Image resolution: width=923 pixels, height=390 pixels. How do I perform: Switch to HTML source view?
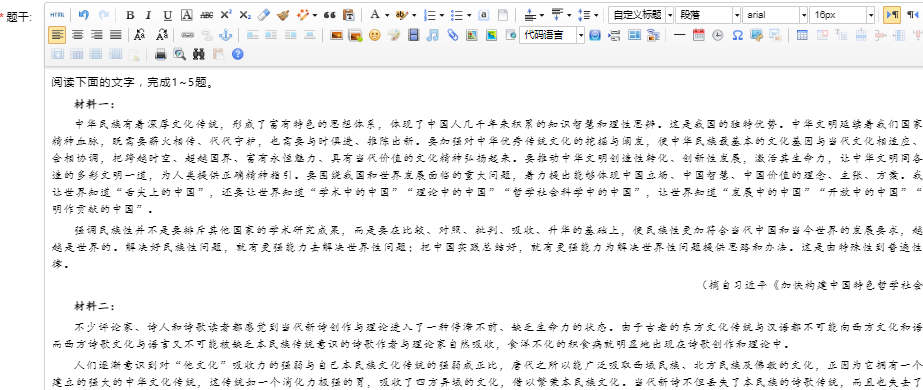(57, 15)
